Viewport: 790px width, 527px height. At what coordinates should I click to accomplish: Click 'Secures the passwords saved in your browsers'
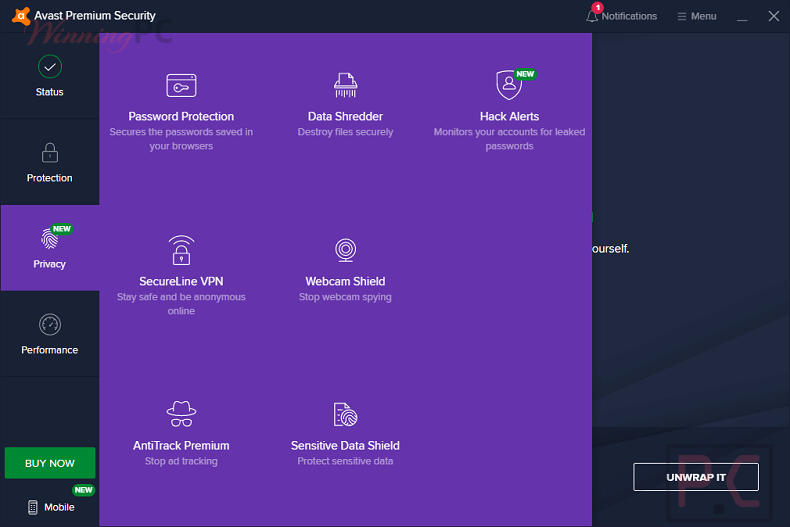pyautogui.click(x=181, y=139)
